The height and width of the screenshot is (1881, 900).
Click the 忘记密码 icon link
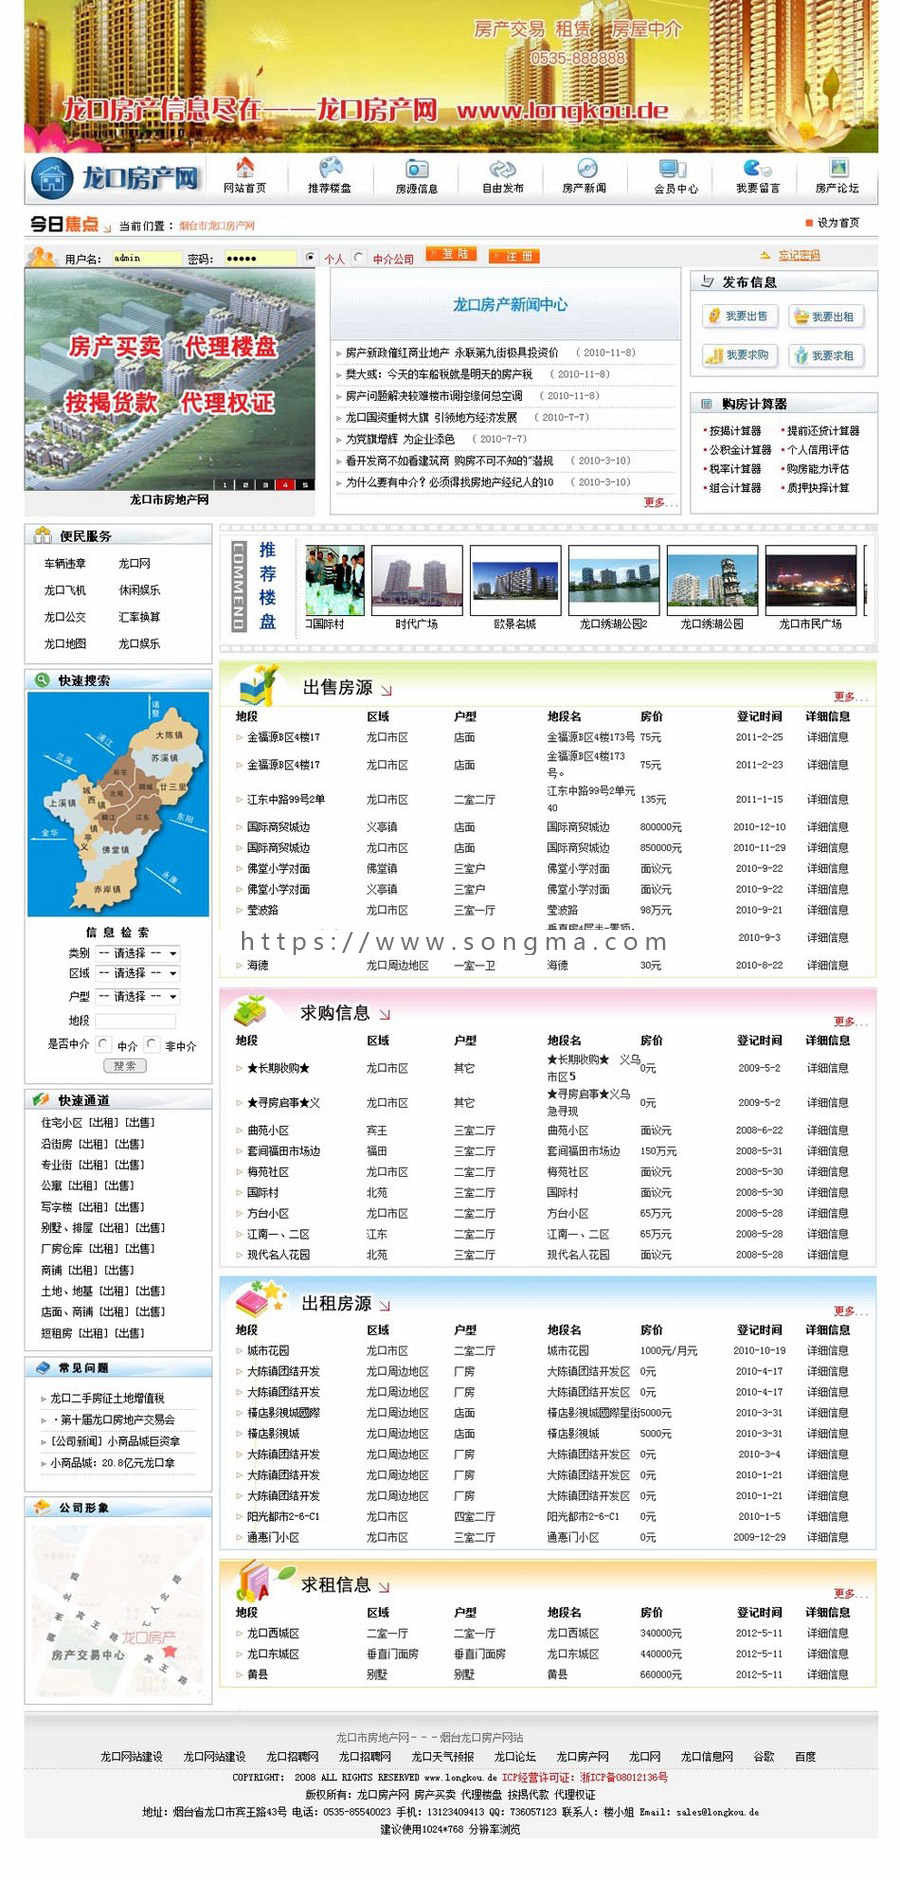(790, 256)
